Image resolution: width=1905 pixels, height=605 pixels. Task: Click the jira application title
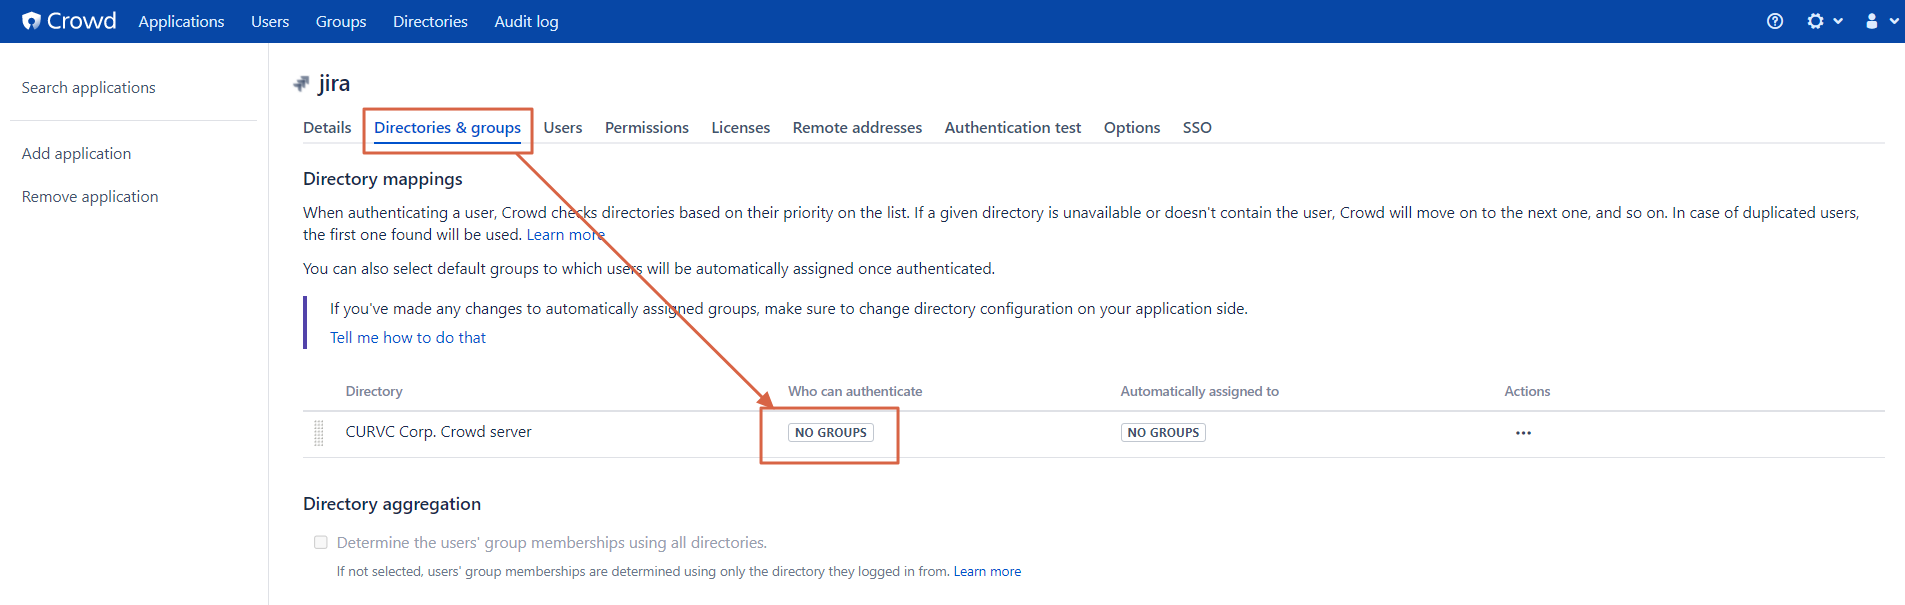tap(334, 83)
